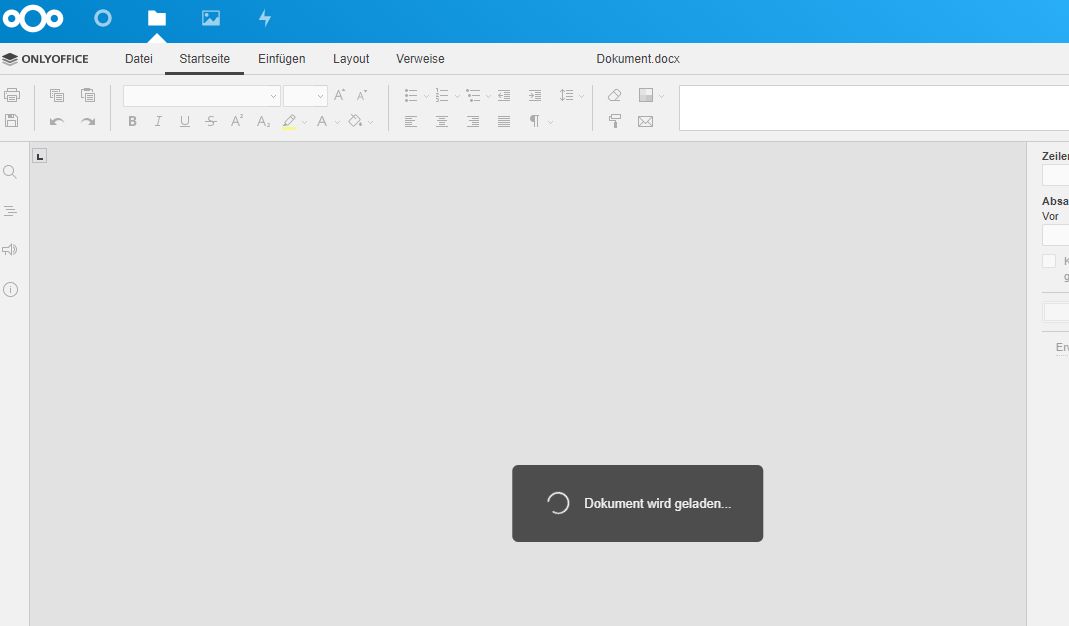Center-align the paragraph text

click(x=442, y=121)
